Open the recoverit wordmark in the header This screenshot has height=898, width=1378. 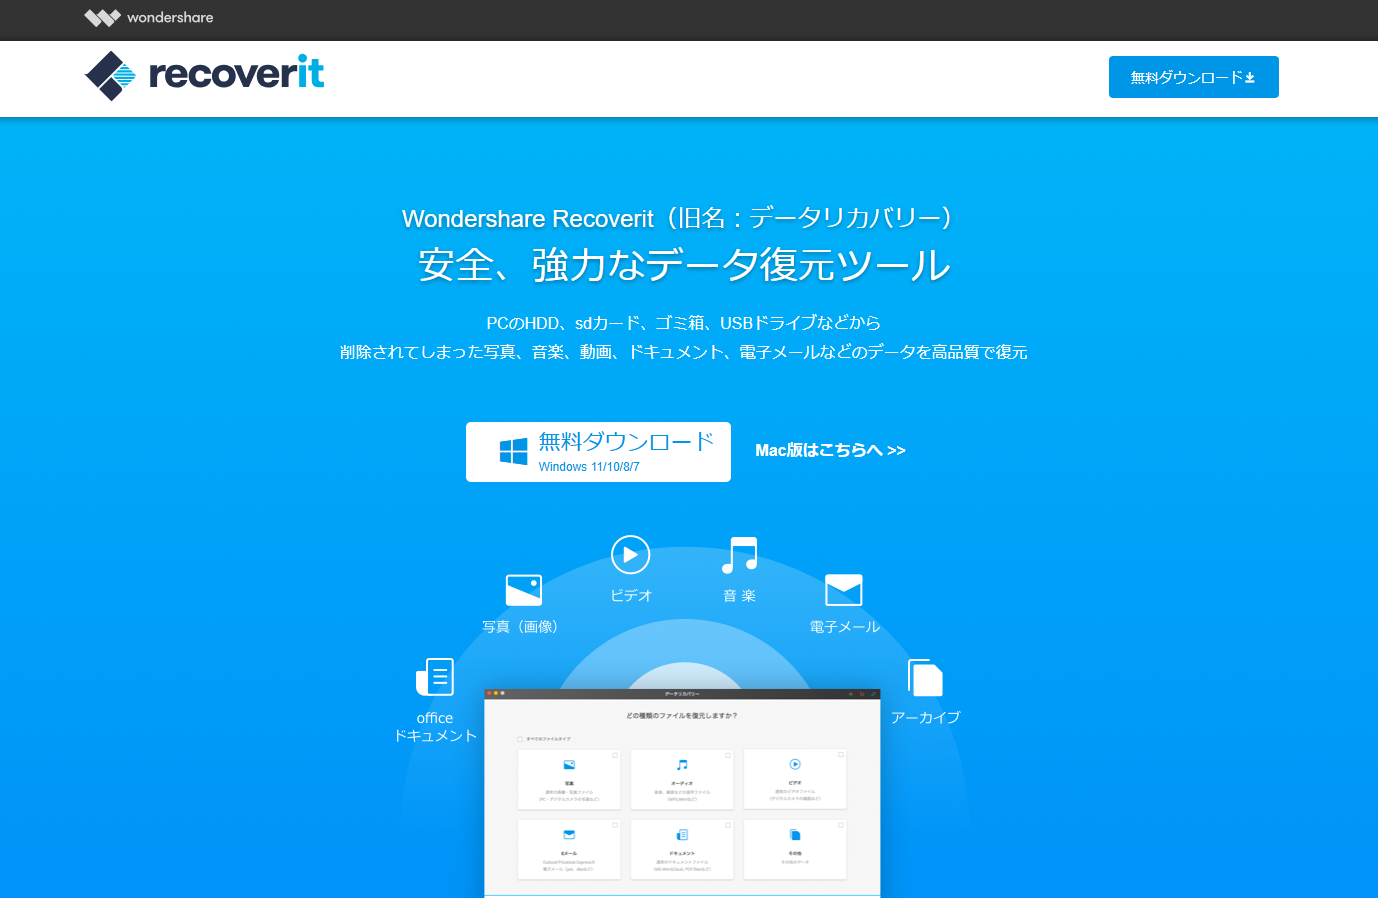pos(236,73)
